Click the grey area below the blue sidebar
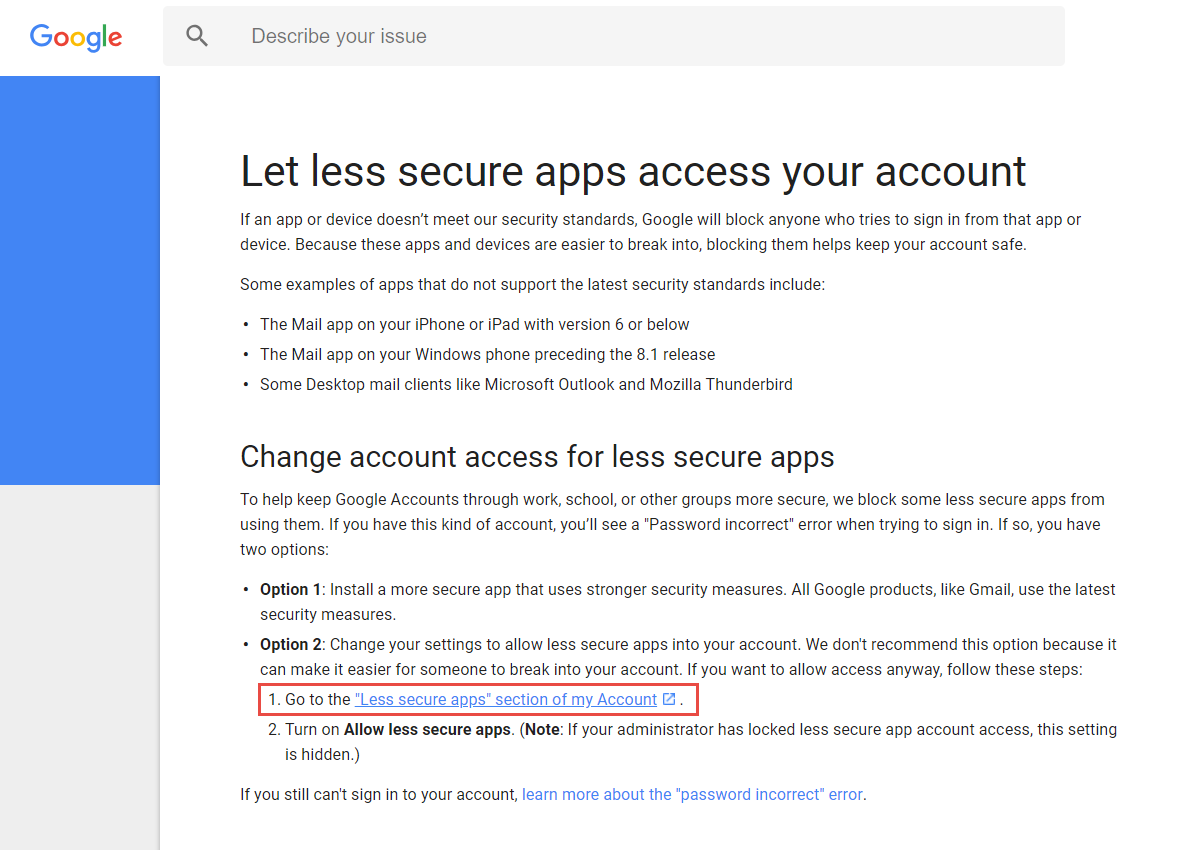The width and height of the screenshot is (1197, 850). click(80, 660)
